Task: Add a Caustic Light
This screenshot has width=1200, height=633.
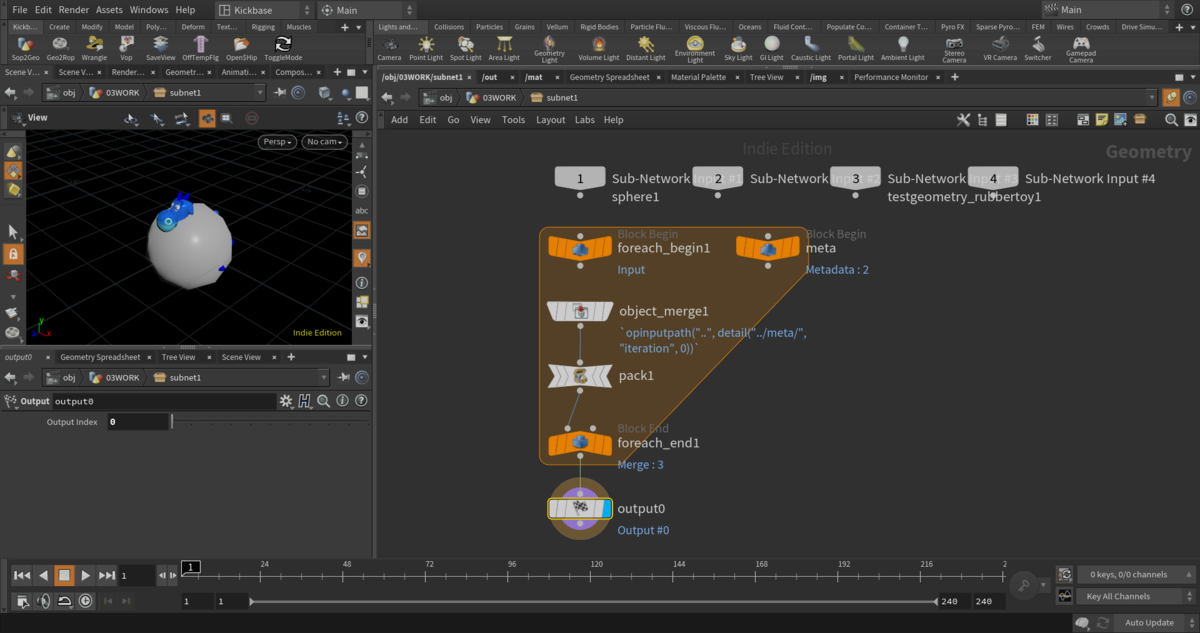Action: [810, 48]
